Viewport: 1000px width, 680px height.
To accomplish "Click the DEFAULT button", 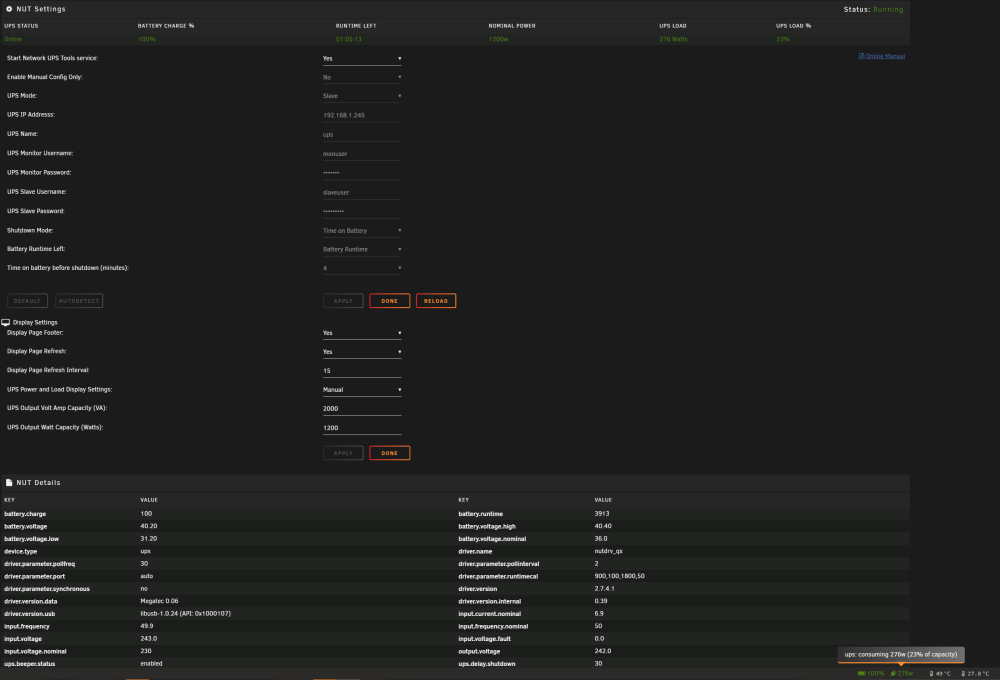I will point(27,301).
